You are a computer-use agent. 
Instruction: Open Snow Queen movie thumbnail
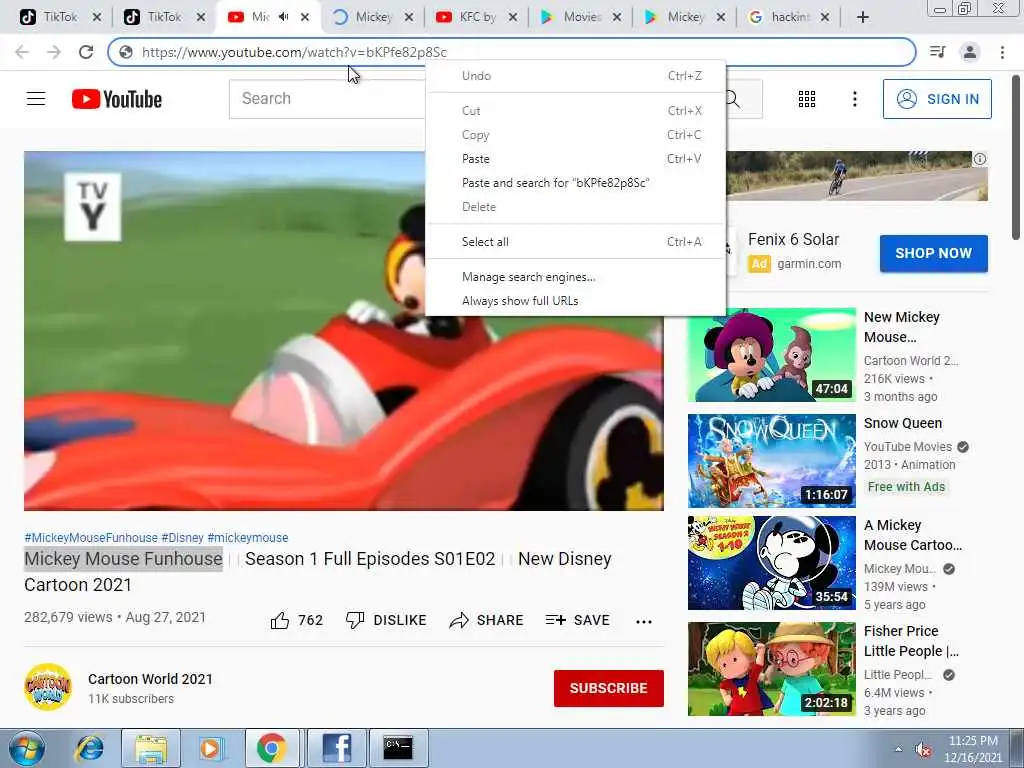pyautogui.click(x=771, y=461)
